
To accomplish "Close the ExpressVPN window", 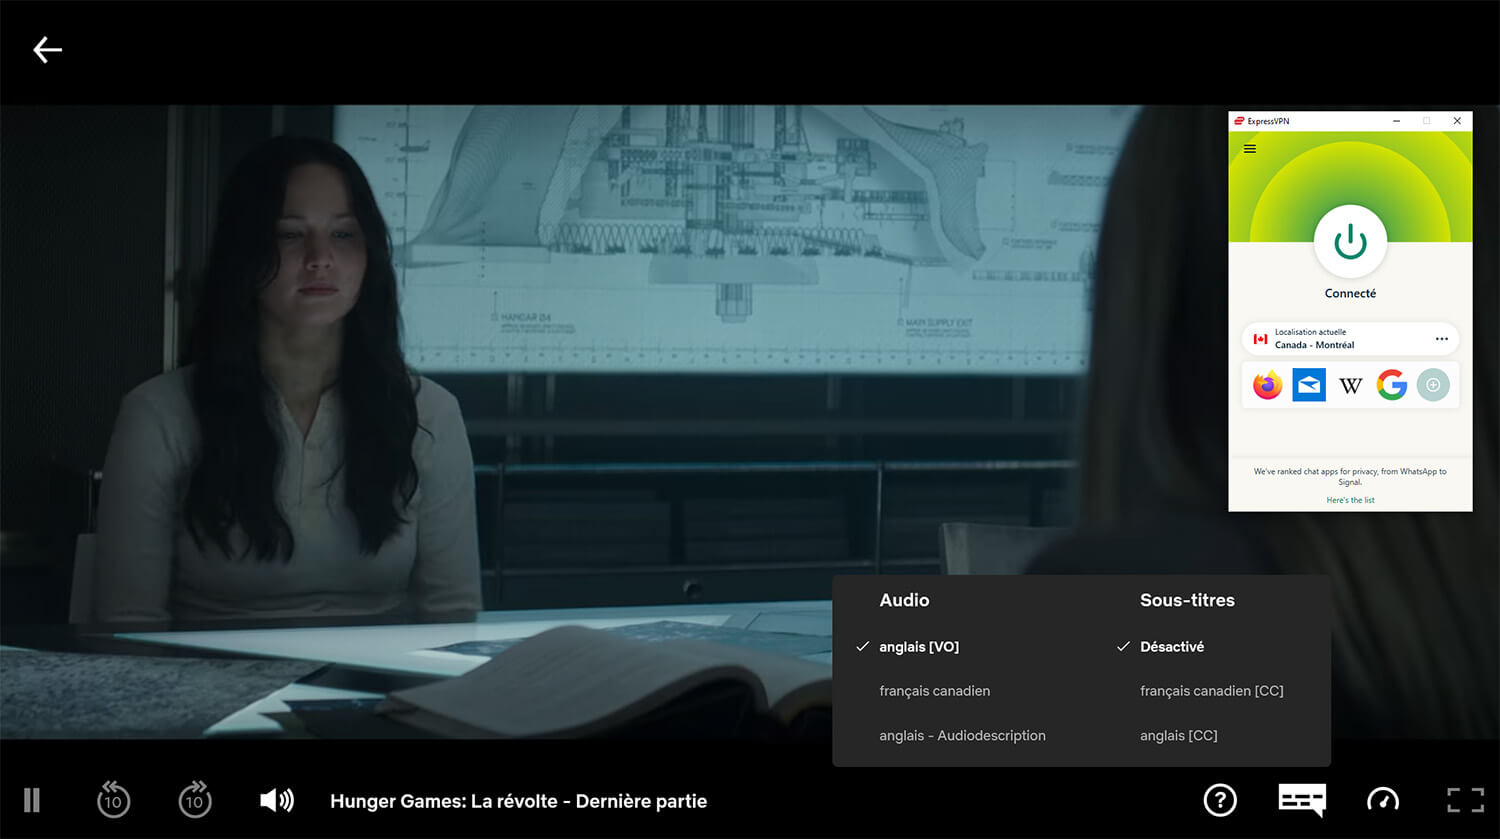I will pyautogui.click(x=1457, y=121).
